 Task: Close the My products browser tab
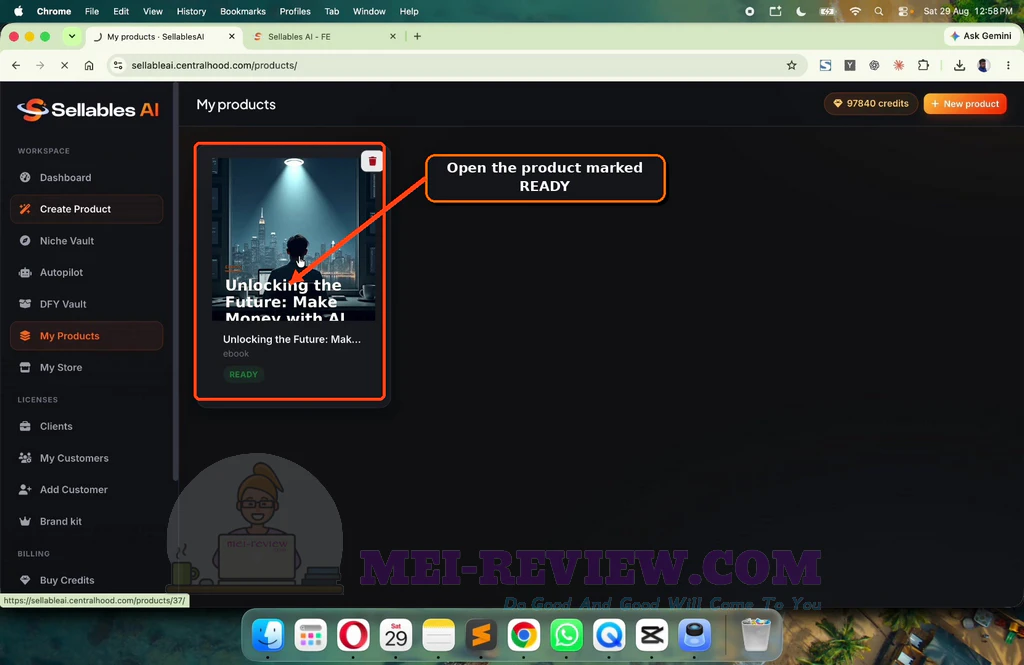[x=232, y=37]
